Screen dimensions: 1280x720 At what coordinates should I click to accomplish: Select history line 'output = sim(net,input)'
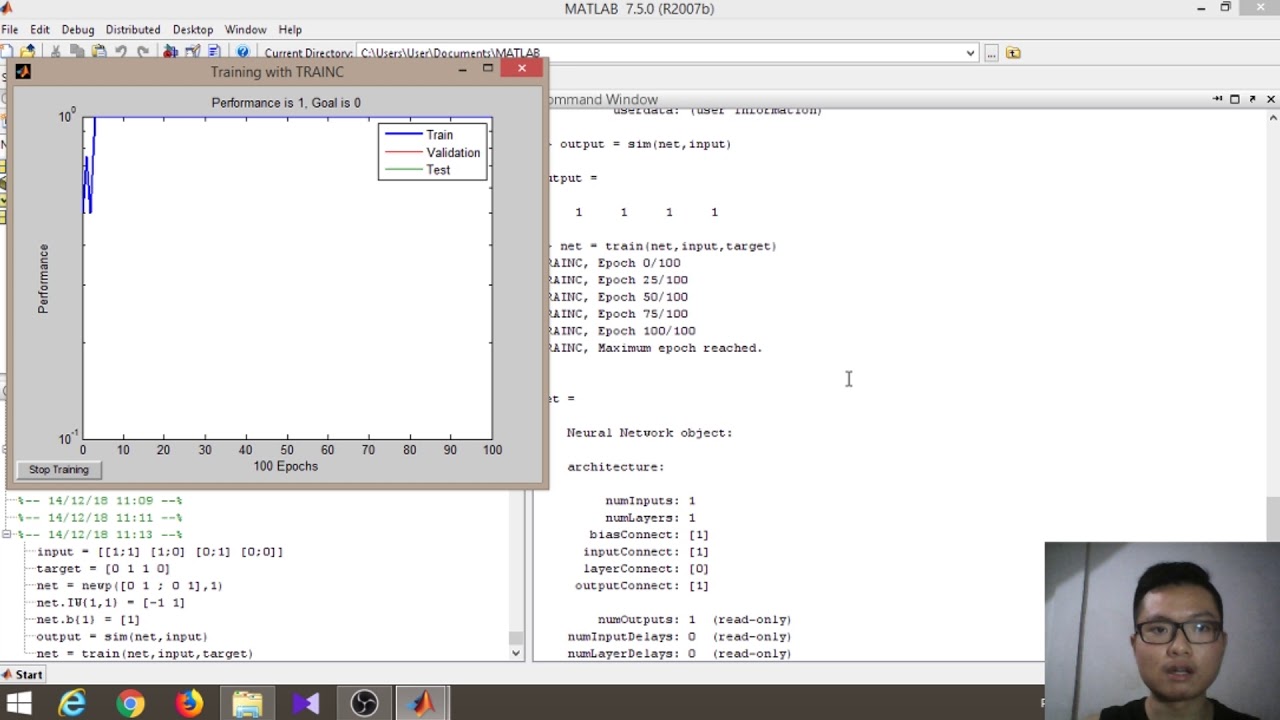click(x=122, y=636)
